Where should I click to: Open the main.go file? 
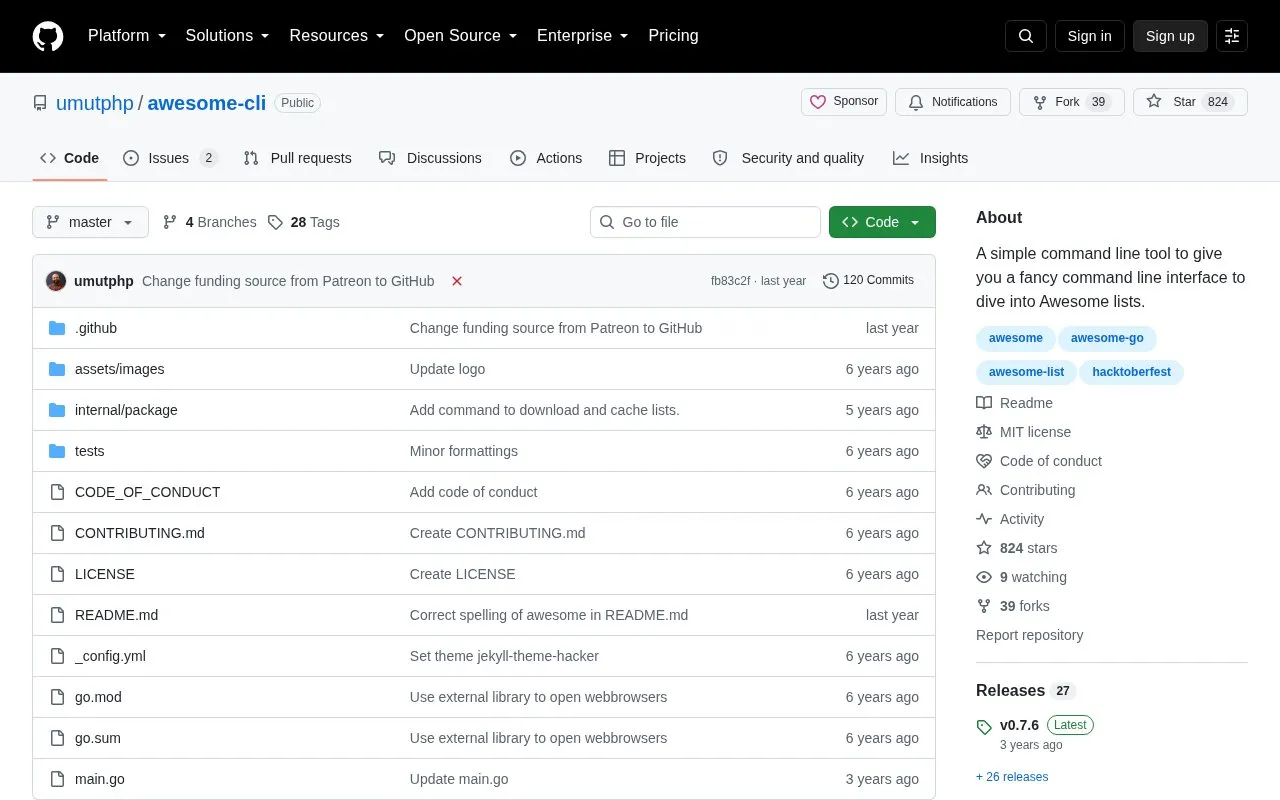100,779
